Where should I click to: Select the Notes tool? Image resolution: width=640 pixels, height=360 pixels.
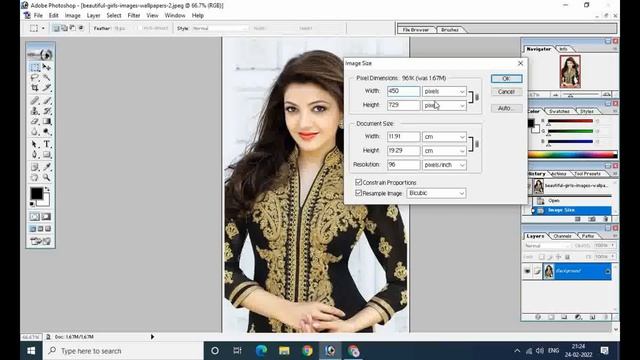pyautogui.click(x=35, y=167)
